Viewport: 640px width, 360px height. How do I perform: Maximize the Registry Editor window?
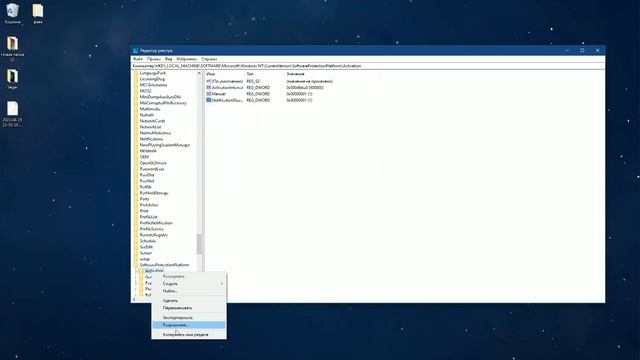(582, 50)
